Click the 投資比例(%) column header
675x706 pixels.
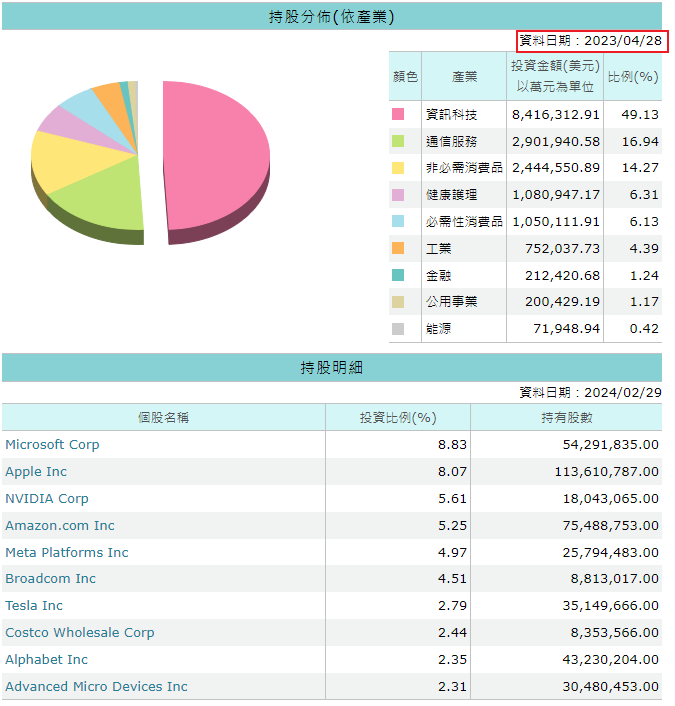(398, 418)
